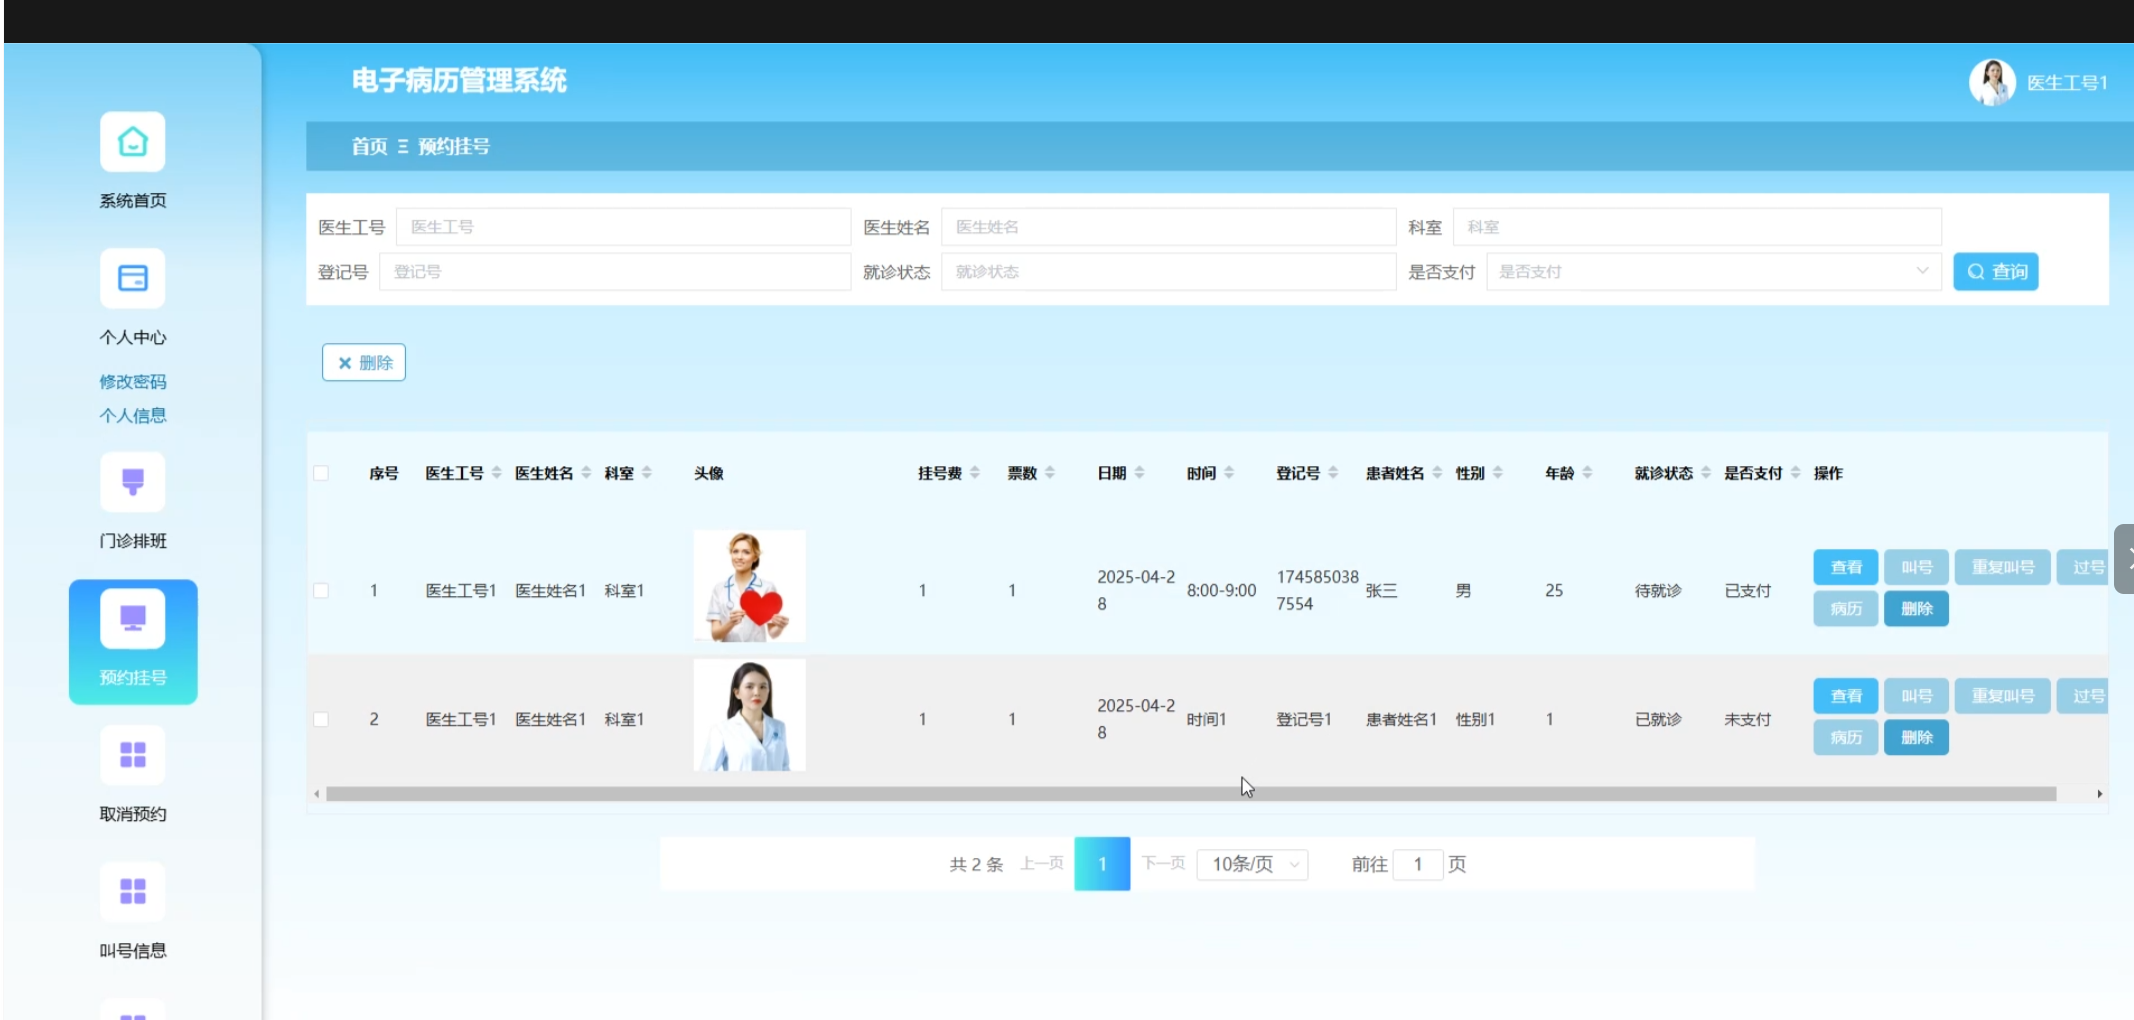The image size is (2134, 1020).
Task: Expand the 是否支付 dropdown filter
Action: (1712, 272)
